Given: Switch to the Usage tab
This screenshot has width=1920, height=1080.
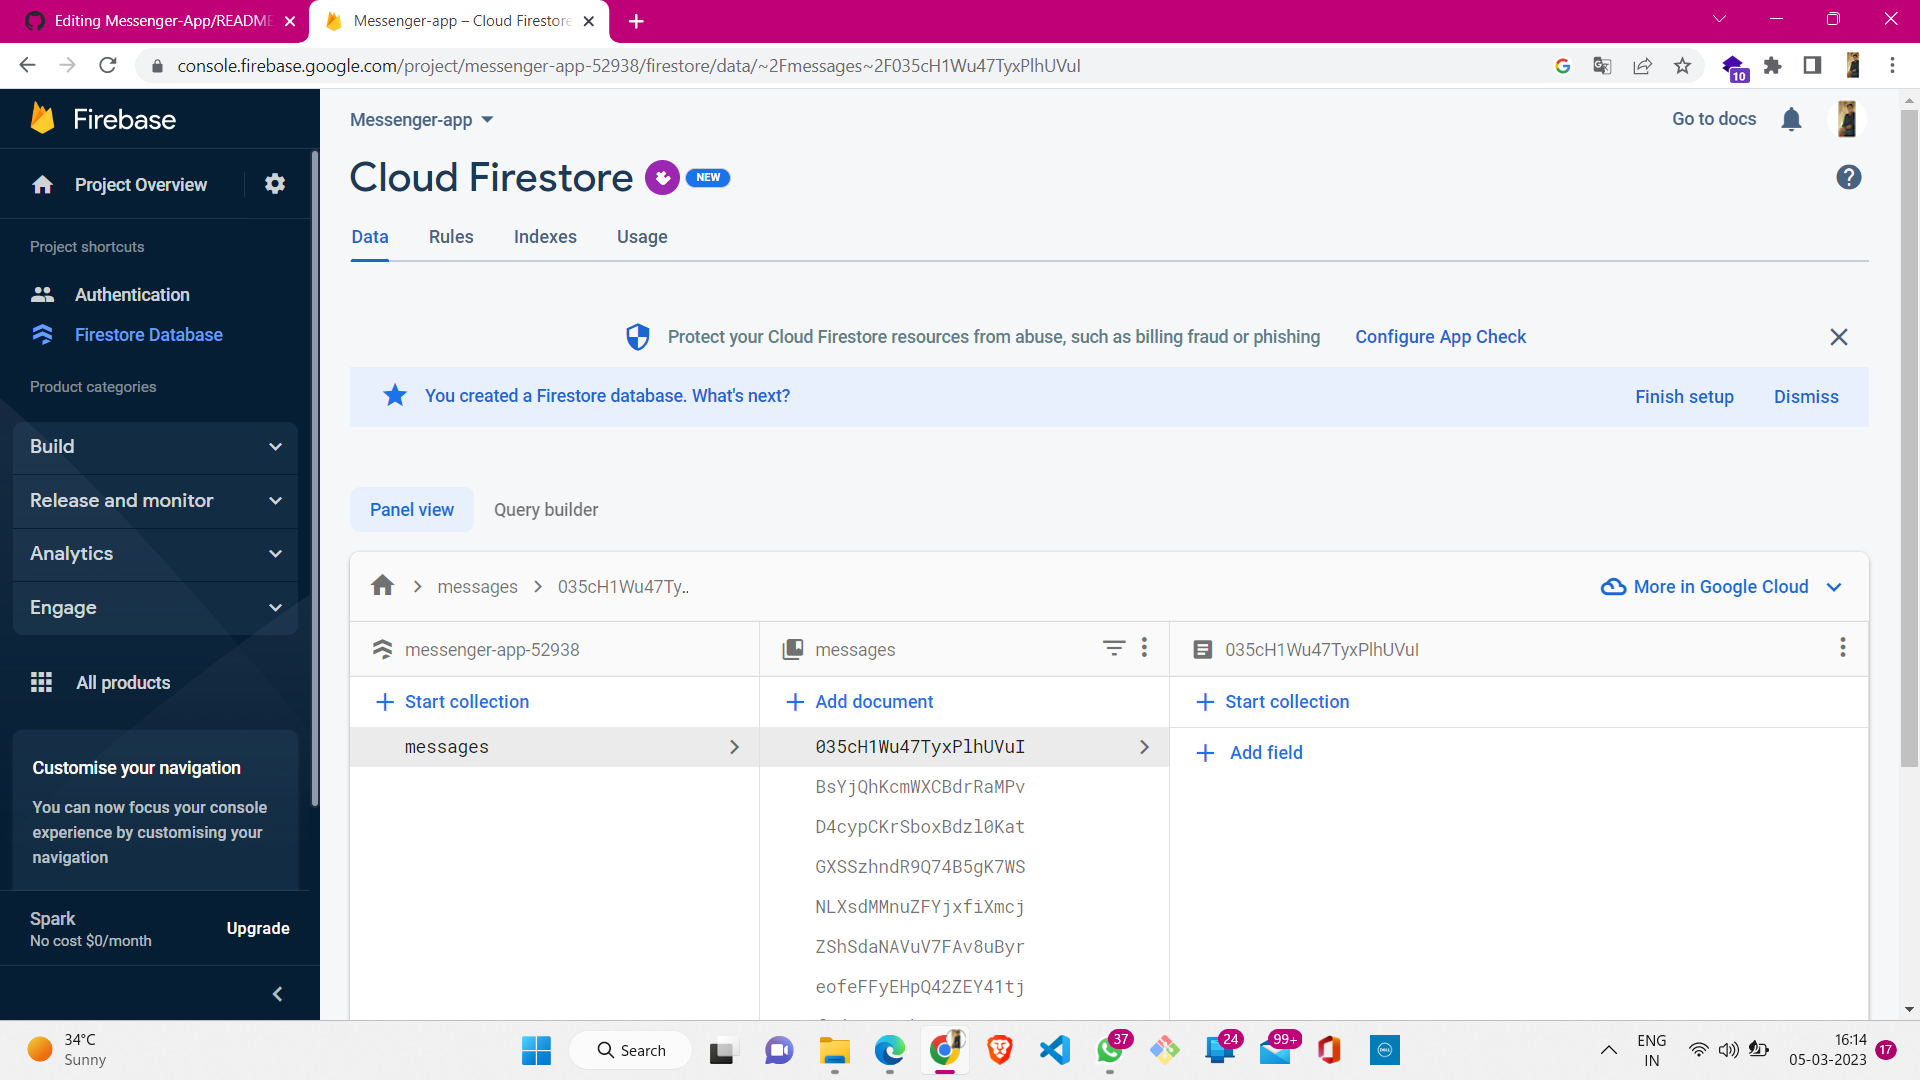Looking at the screenshot, I should click(642, 237).
